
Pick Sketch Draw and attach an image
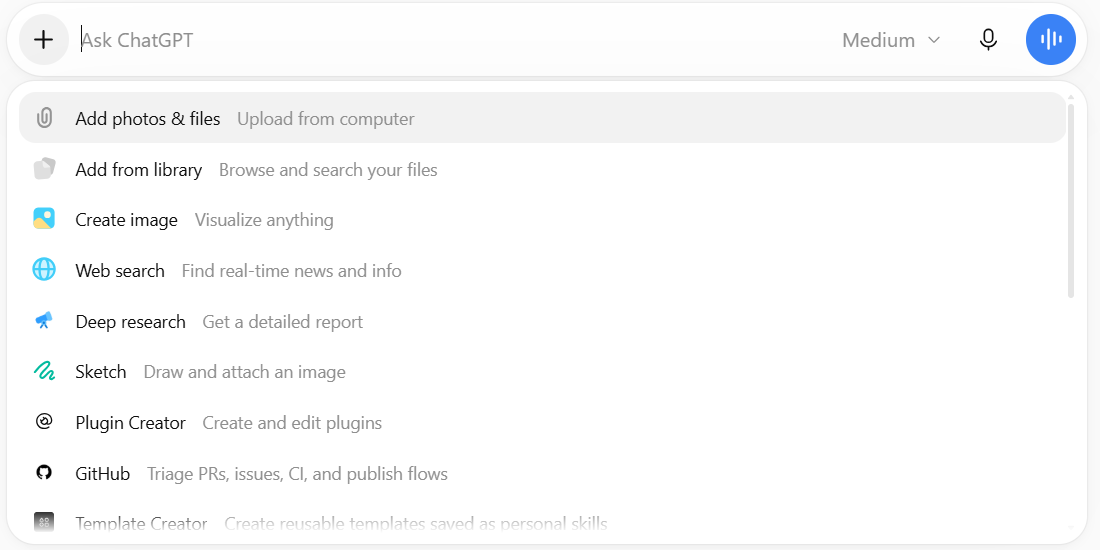pos(542,371)
